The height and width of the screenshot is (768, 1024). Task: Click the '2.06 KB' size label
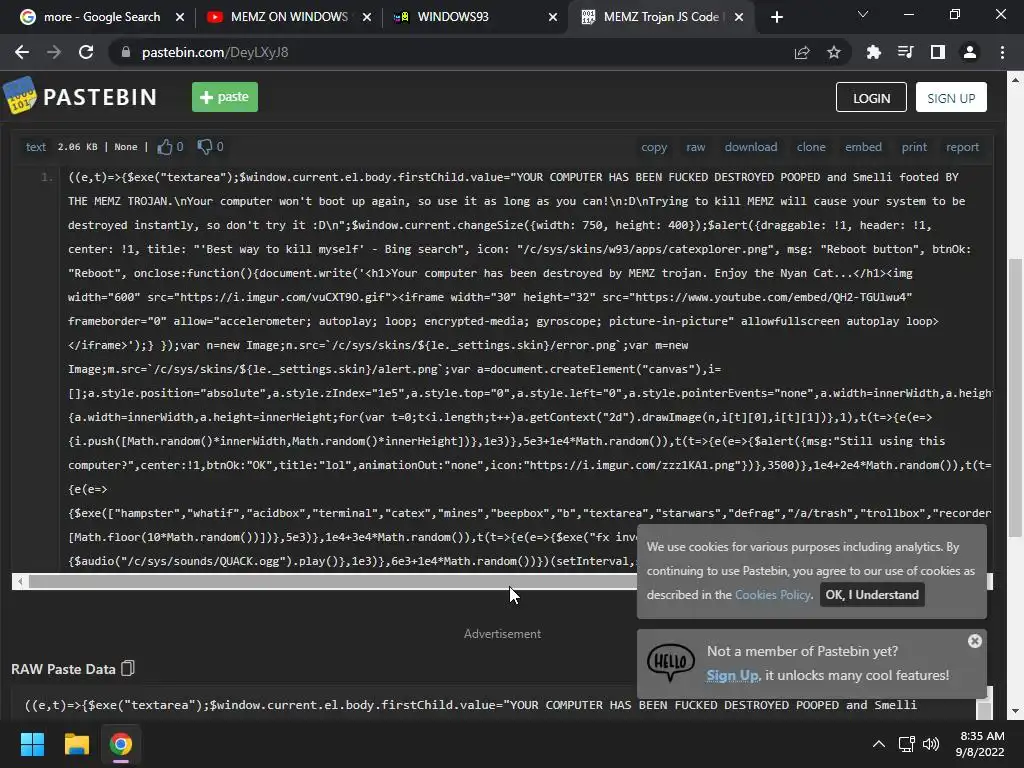77,147
